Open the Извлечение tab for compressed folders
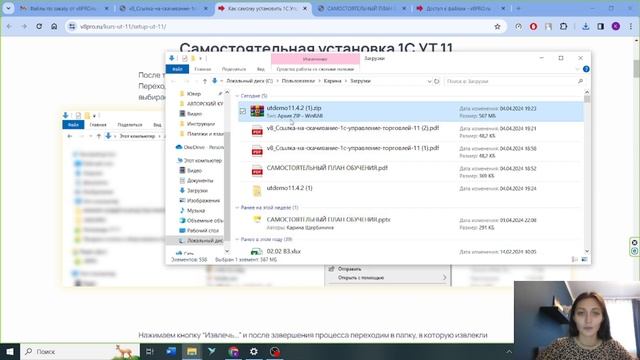 pos(315,59)
